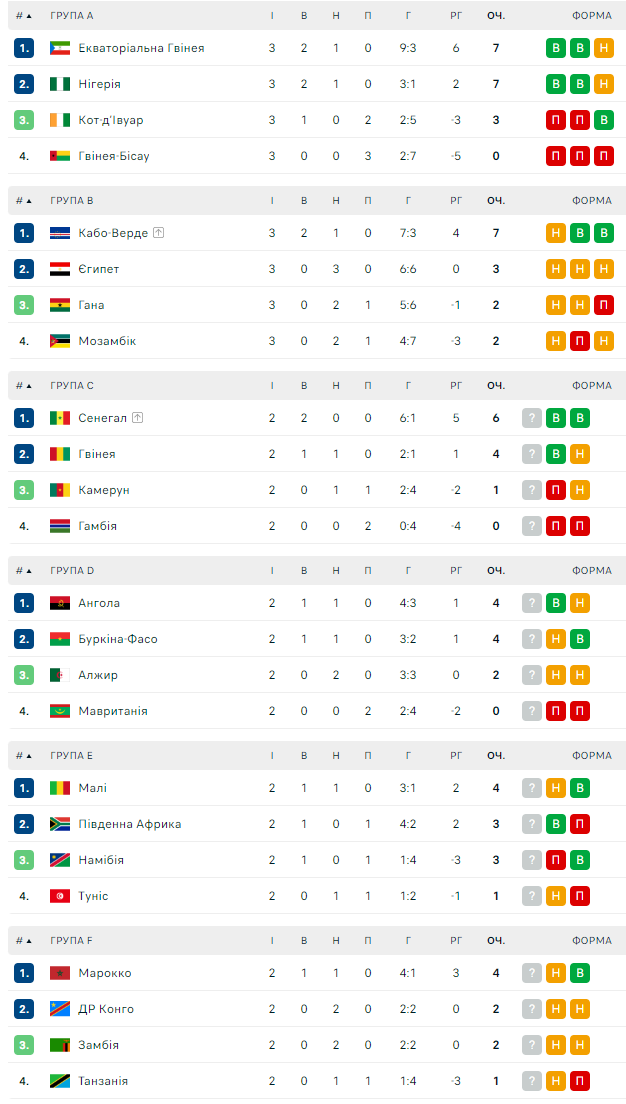The width and height of the screenshot is (626, 1104).
Task: Click the Екваторіальна Гвінея flag icon
Action: (60, 48)
